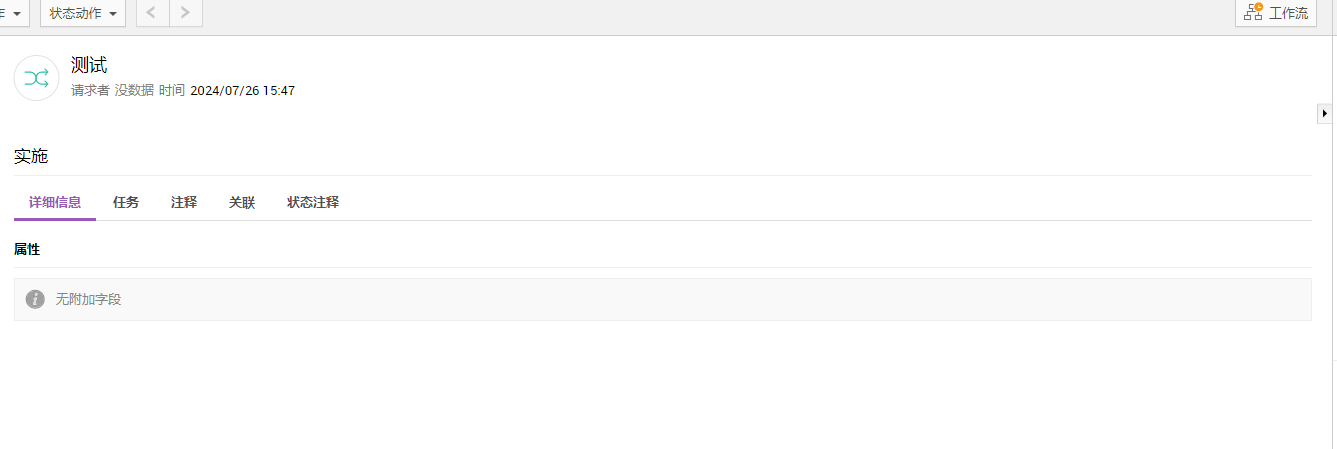Switch to the 详细信息 tab
The width and height of the screenshot is (1337, 449).
(x=55, y=202)
